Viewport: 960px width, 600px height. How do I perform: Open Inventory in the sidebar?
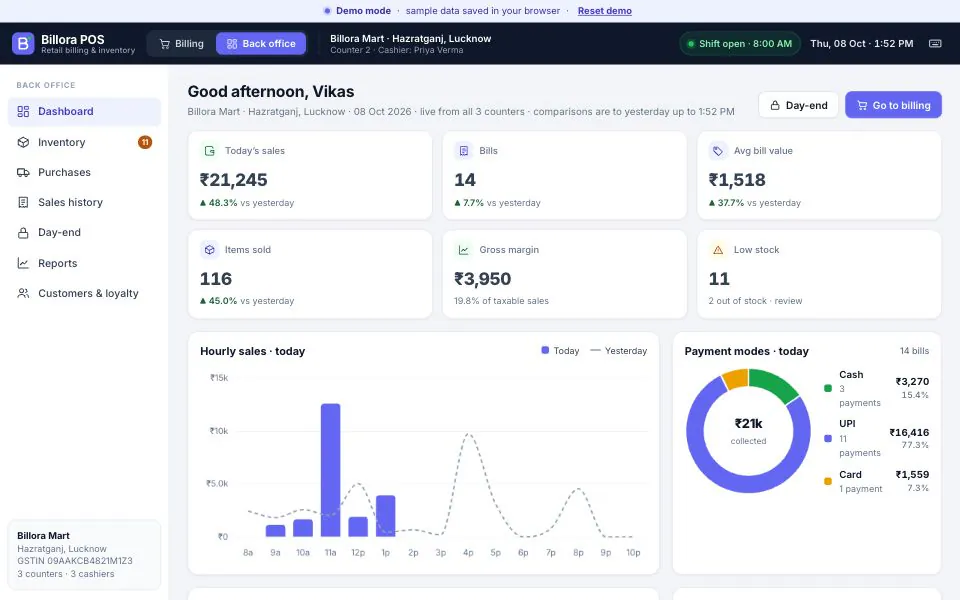[x=84, y=142]
